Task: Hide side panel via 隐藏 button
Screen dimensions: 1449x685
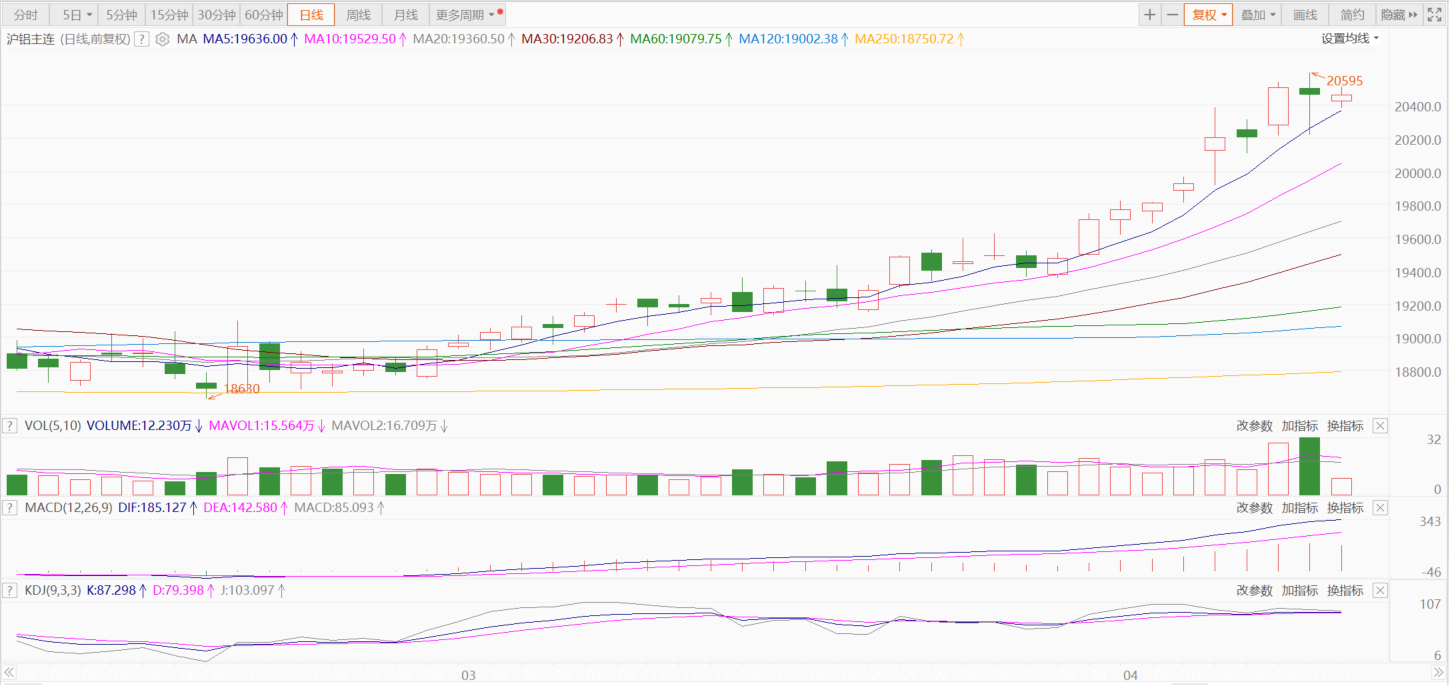Action: point(1399,15)
